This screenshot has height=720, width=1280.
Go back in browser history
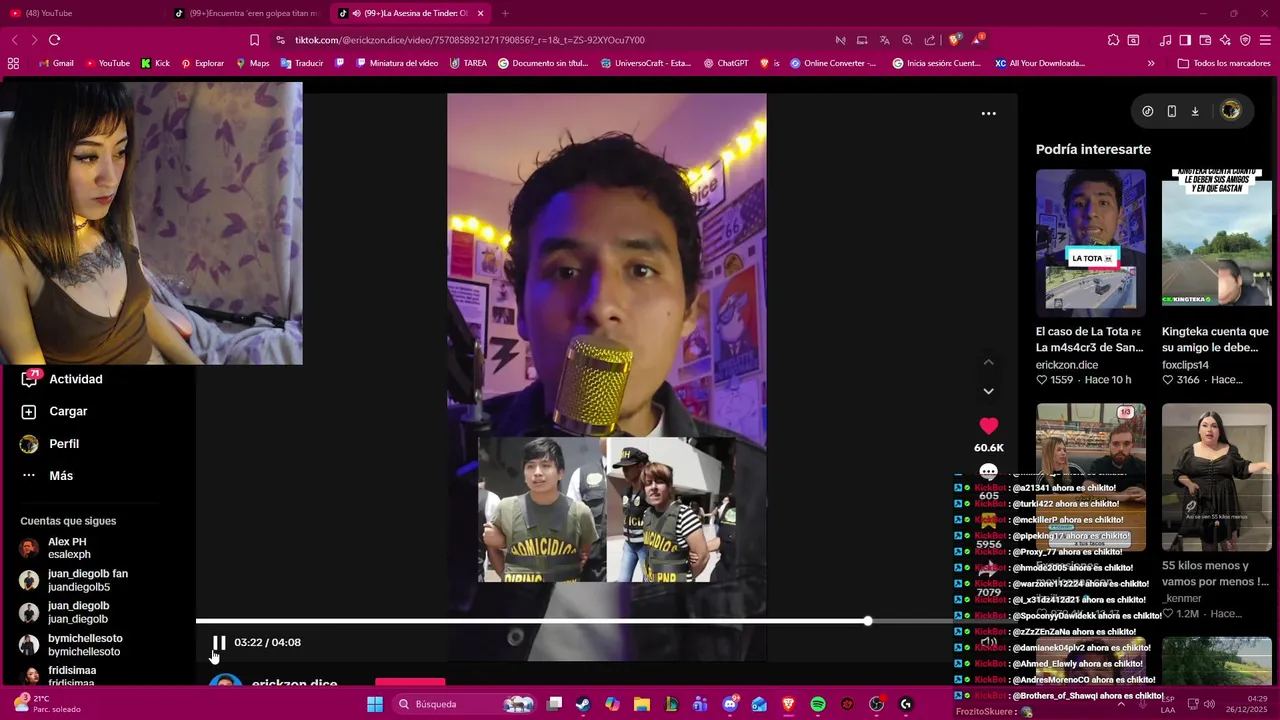[15, 40]
